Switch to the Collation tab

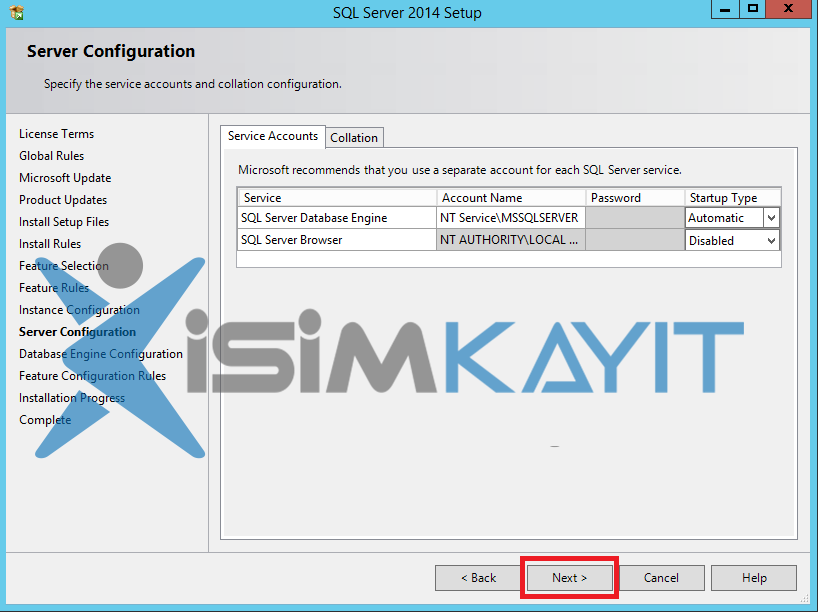pyautogui.click(x=354, y=138)
